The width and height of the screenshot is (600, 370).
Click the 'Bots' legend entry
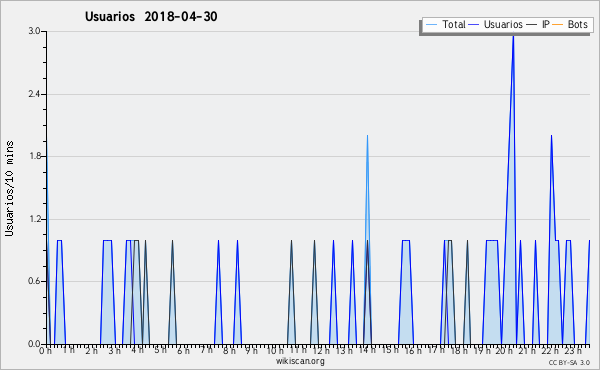pyautogui.click(x=570, y=24)
